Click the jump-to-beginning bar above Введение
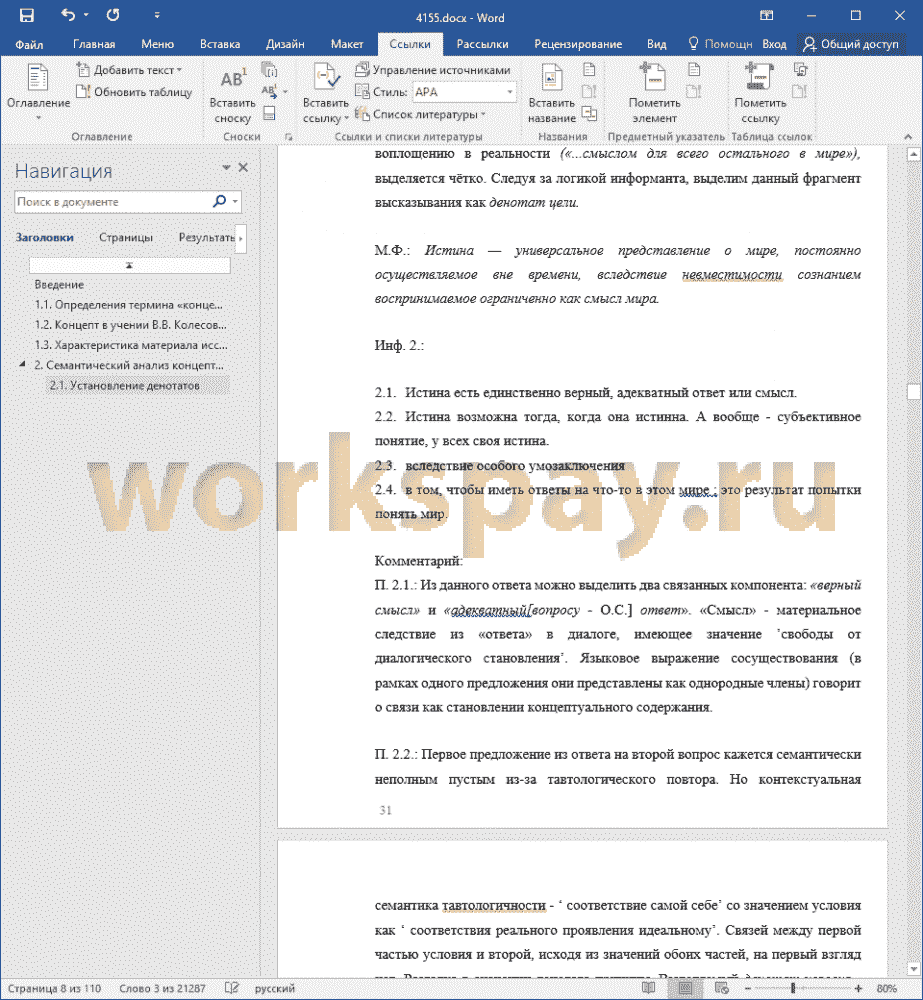923x1000 pixels. pos(129,265)
